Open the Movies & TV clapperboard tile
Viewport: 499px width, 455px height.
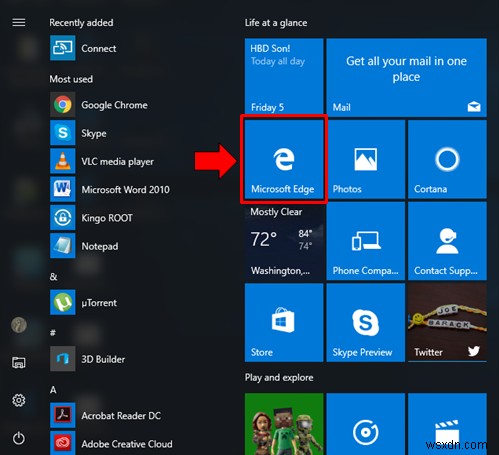[447, 424]
